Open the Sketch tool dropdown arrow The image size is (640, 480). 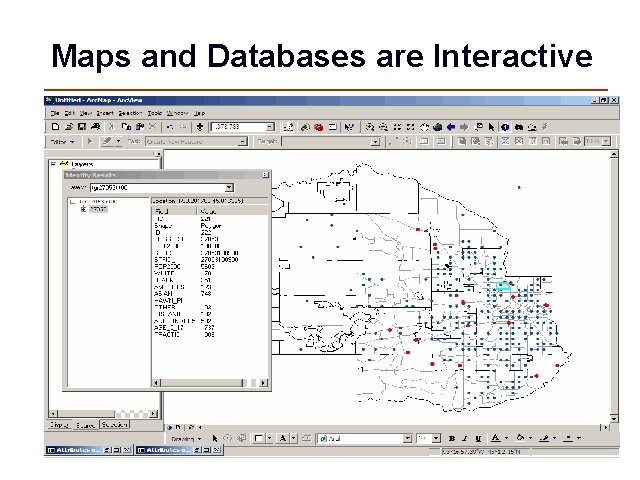pyautogui.click(x=118, y=142)
